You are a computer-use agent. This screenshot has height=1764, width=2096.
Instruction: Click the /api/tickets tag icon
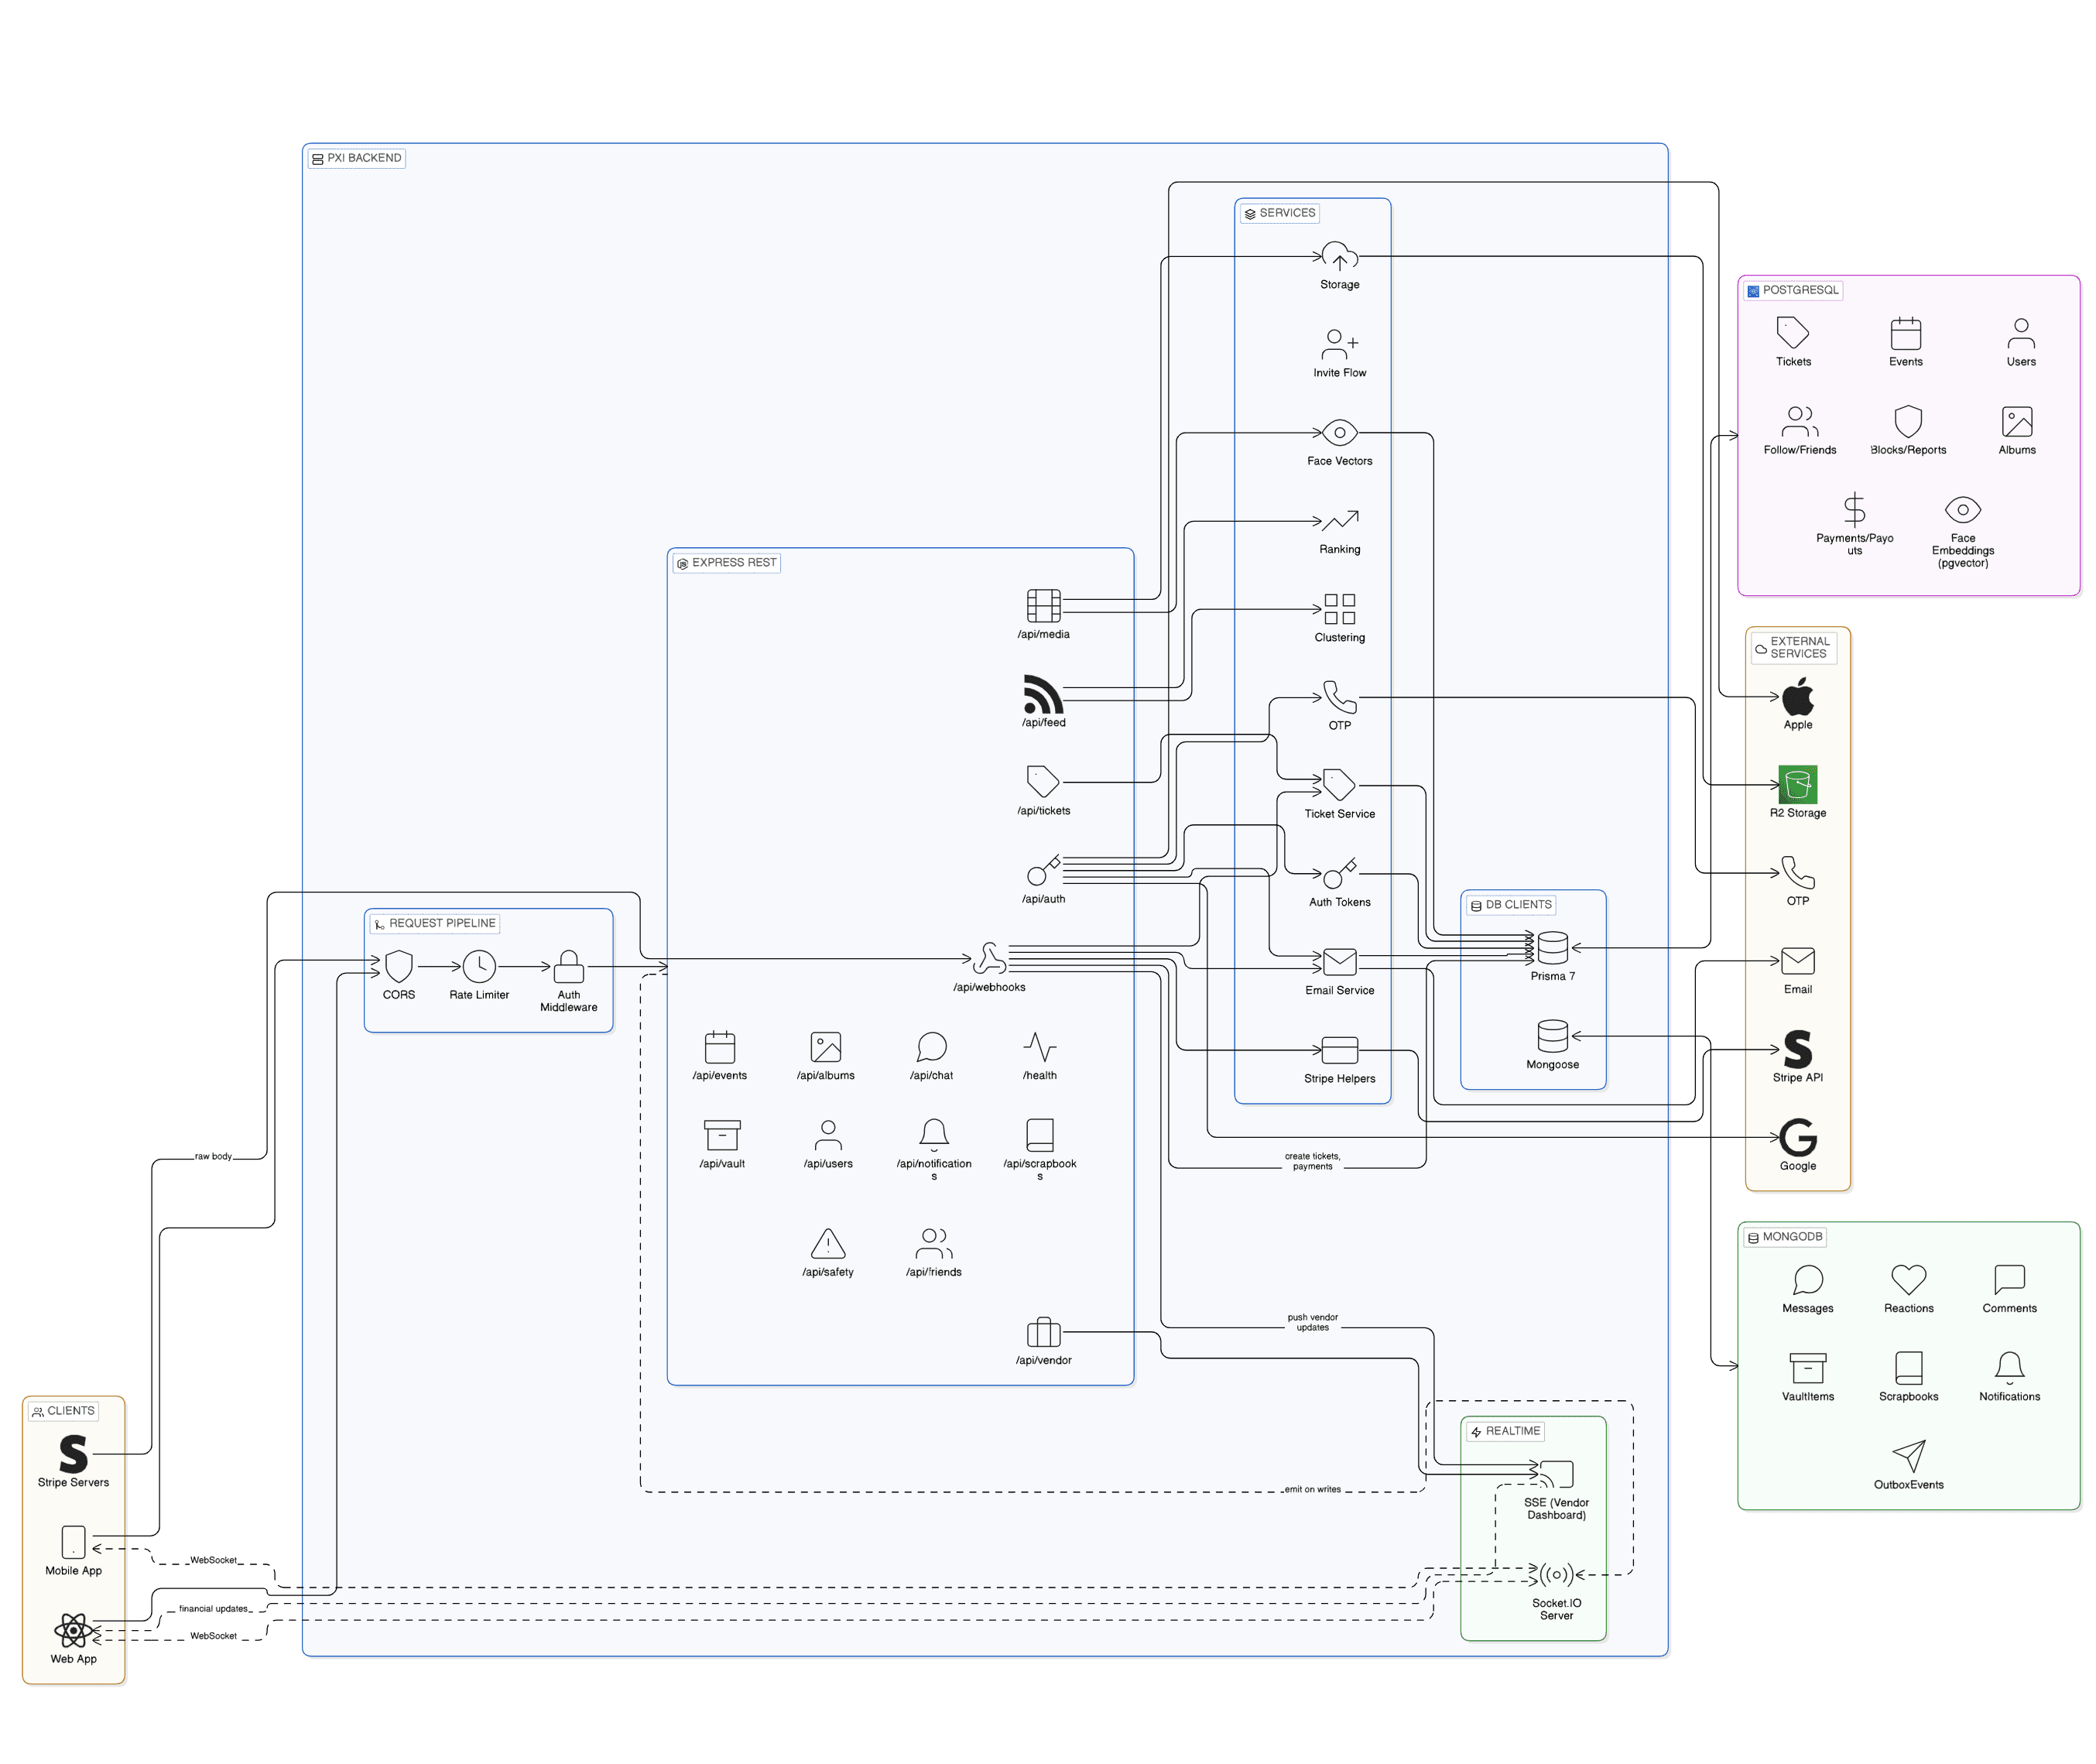click(x=1043, y=782)
